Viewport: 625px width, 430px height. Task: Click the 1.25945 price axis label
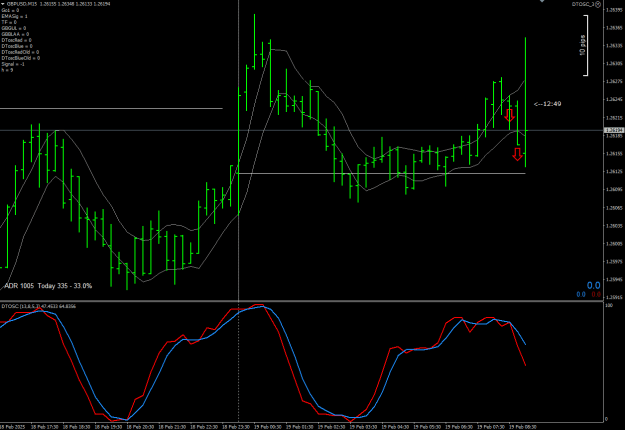[614, 279]
